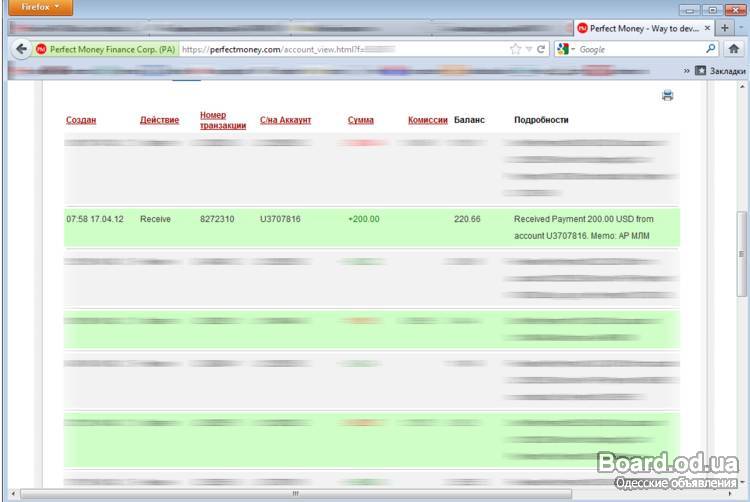Reload the page using the refresh icon
This screenshot has width=750, height=502.
tap(541, 49)
